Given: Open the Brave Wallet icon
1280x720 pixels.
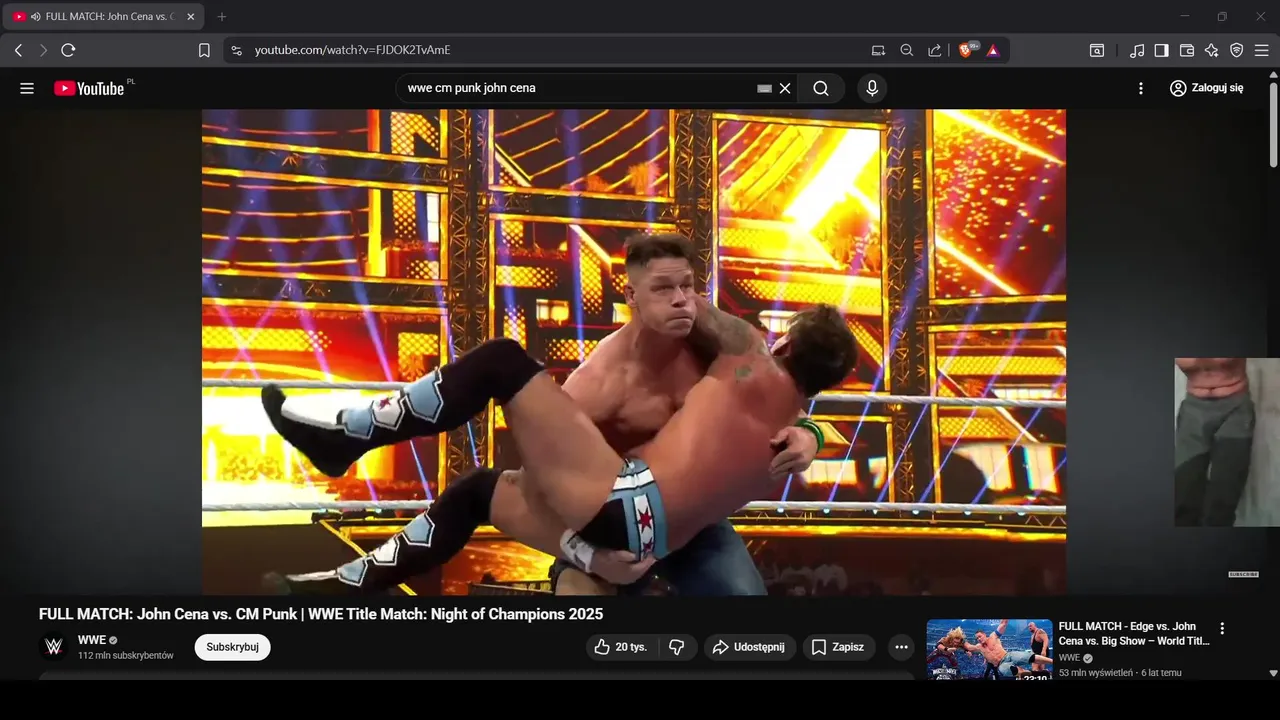Looking at the screenshot, I should click(x=1187, y=50).
